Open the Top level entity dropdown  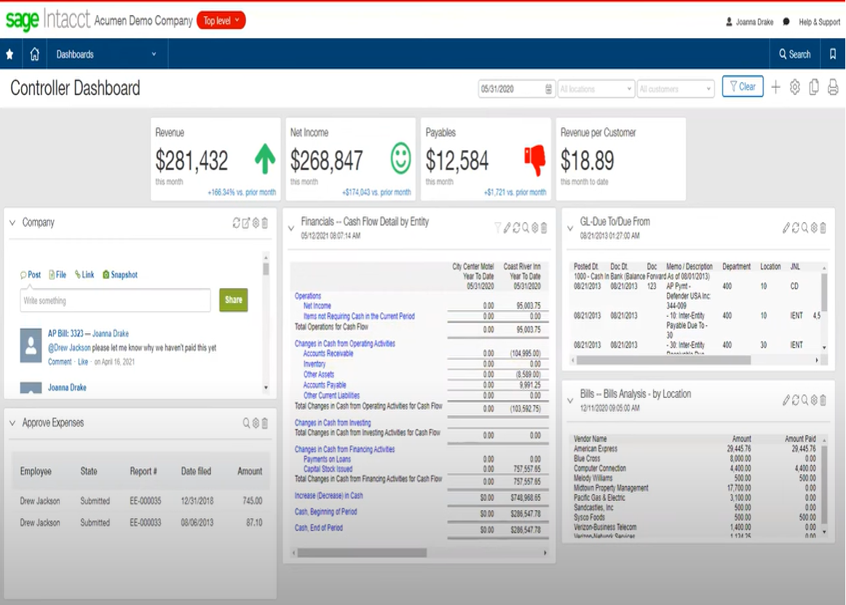(221, 21)
